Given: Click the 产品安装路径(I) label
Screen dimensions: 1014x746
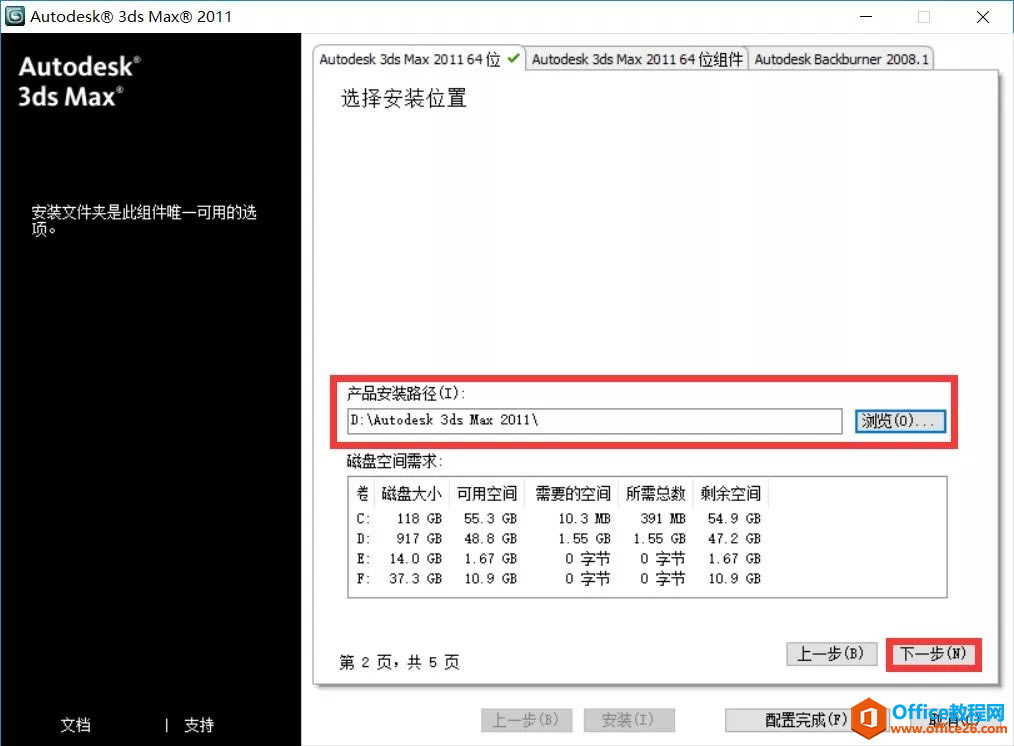Looking at the screenshot, I should point(405,393).
